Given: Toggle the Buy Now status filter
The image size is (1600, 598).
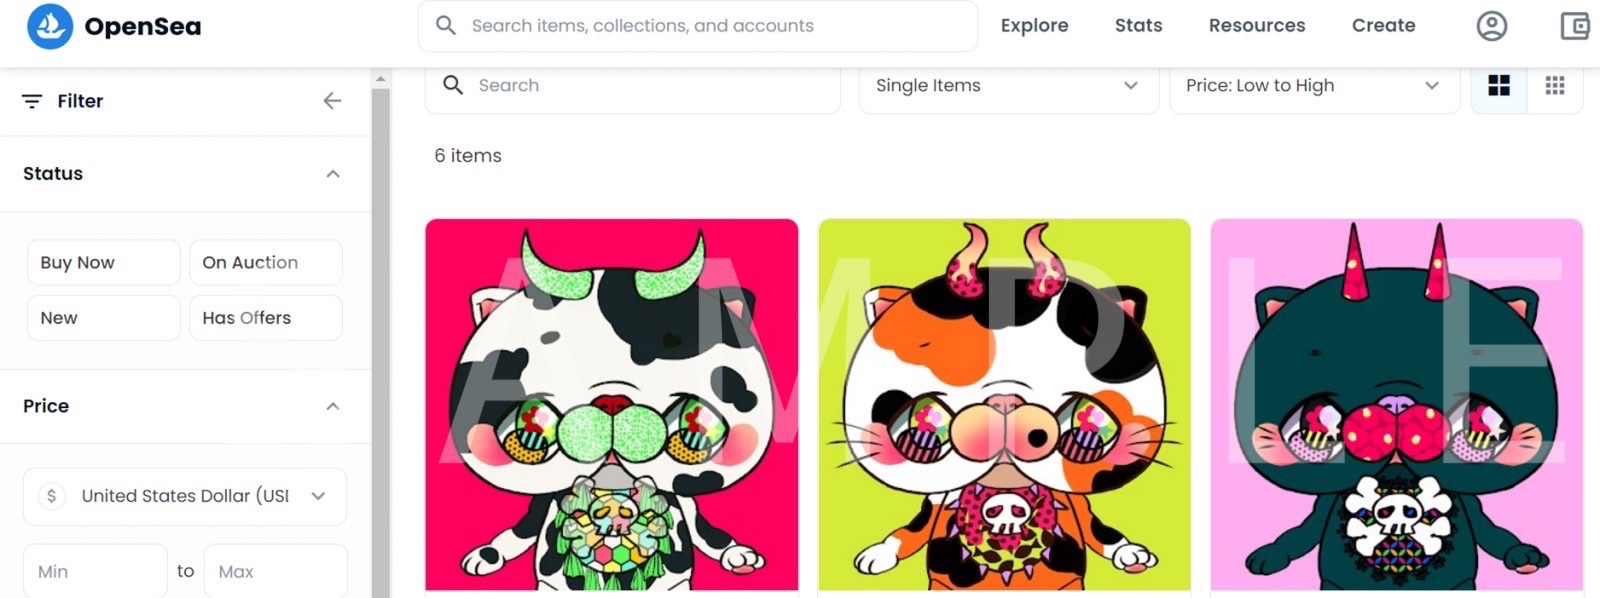Looking at the screenshot, I should pyautogui.click(x=104, y=262).
